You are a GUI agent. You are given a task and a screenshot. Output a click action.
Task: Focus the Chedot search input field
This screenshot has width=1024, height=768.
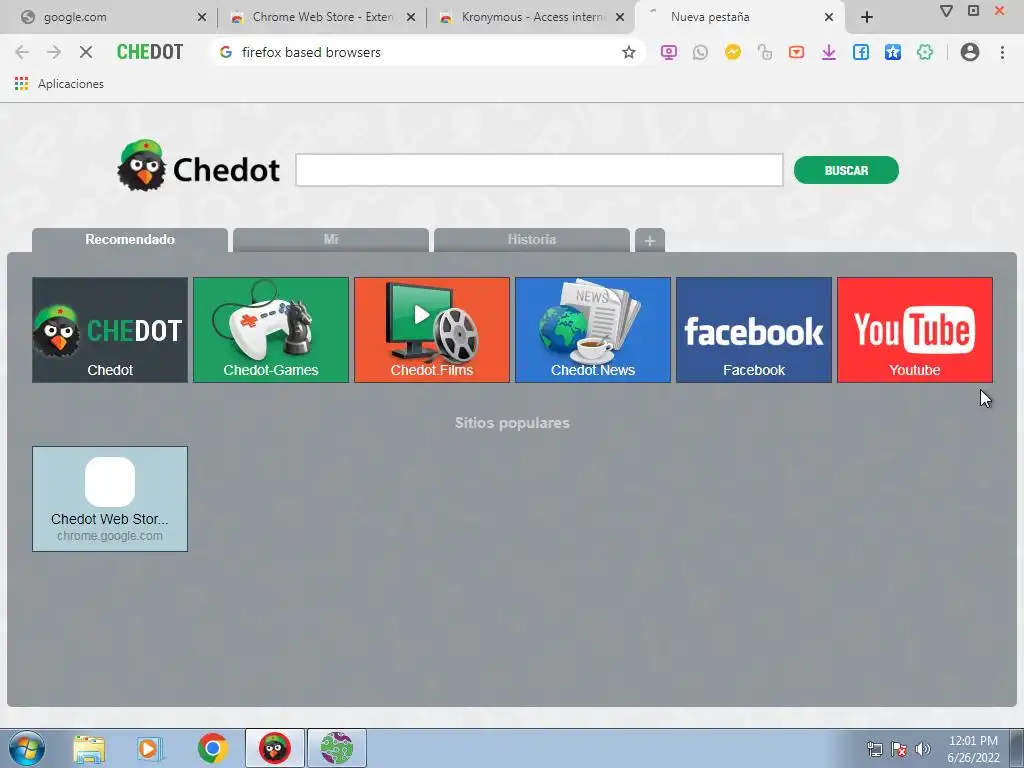539,170
